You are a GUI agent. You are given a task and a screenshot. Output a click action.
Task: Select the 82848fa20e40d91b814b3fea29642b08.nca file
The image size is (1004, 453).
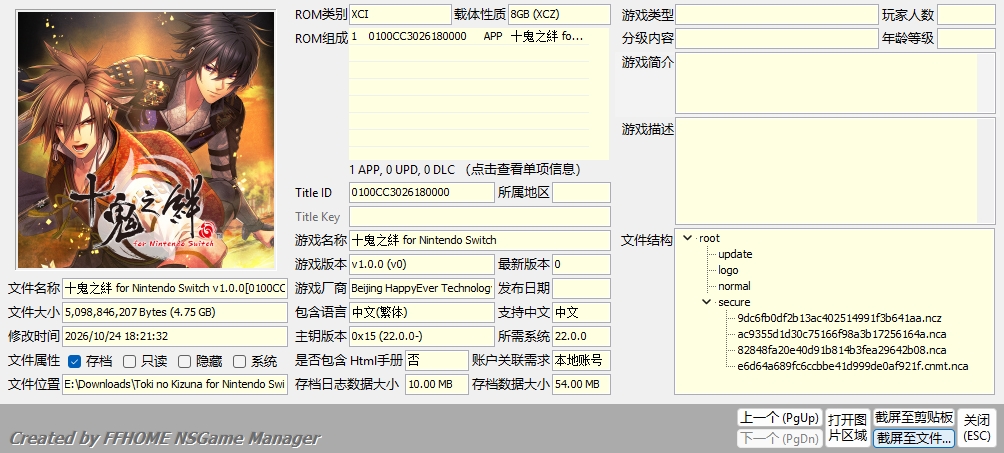841,350
